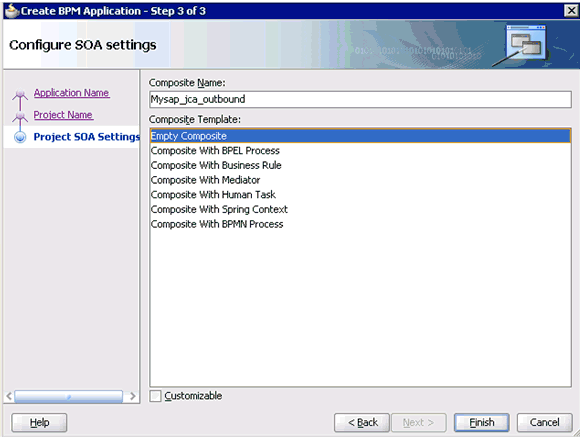580x438 pixels.
Task: Click the left arrow of sidebar scrollbar
Action: pyautogui.click(x=9, y=396)
